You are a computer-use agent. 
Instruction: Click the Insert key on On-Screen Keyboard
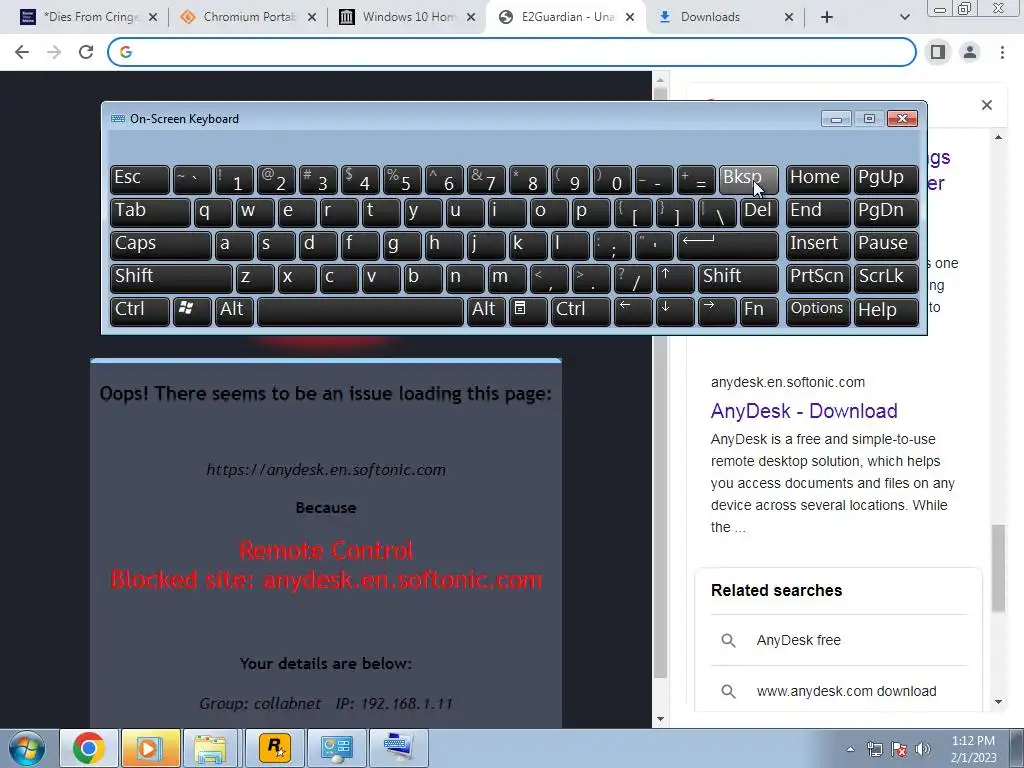point(818,245)
